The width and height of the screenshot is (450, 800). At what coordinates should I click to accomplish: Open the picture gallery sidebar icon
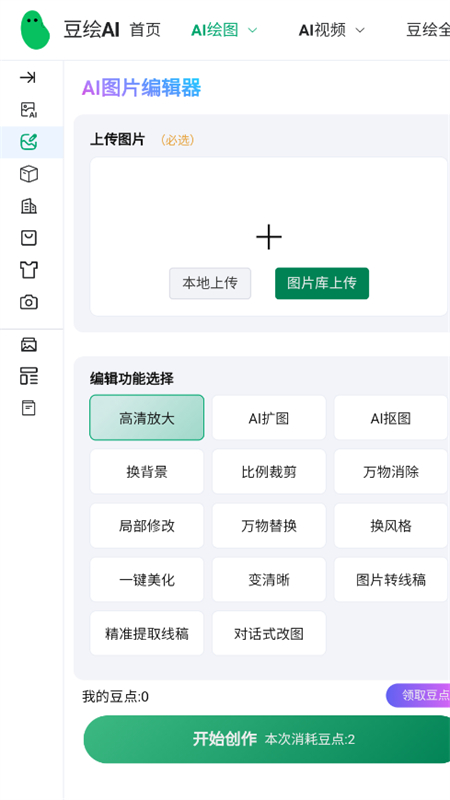[29, 345]
